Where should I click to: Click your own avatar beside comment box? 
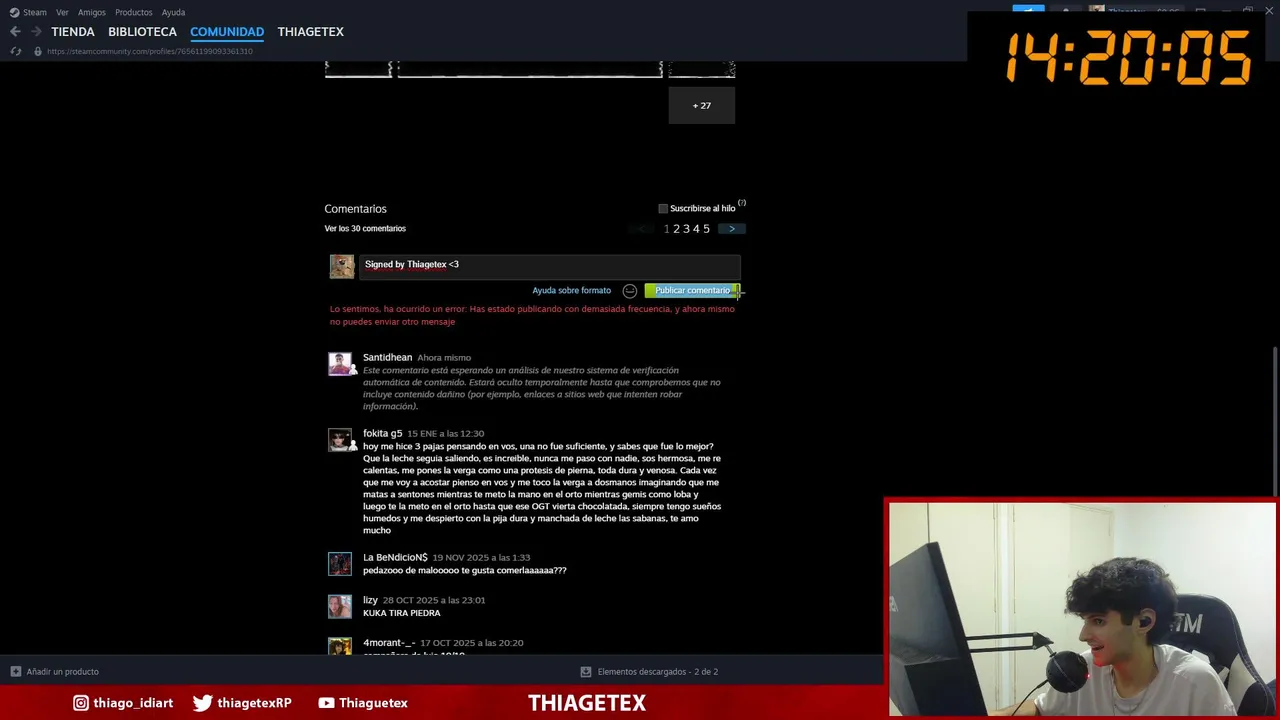(x=342, y=266)
